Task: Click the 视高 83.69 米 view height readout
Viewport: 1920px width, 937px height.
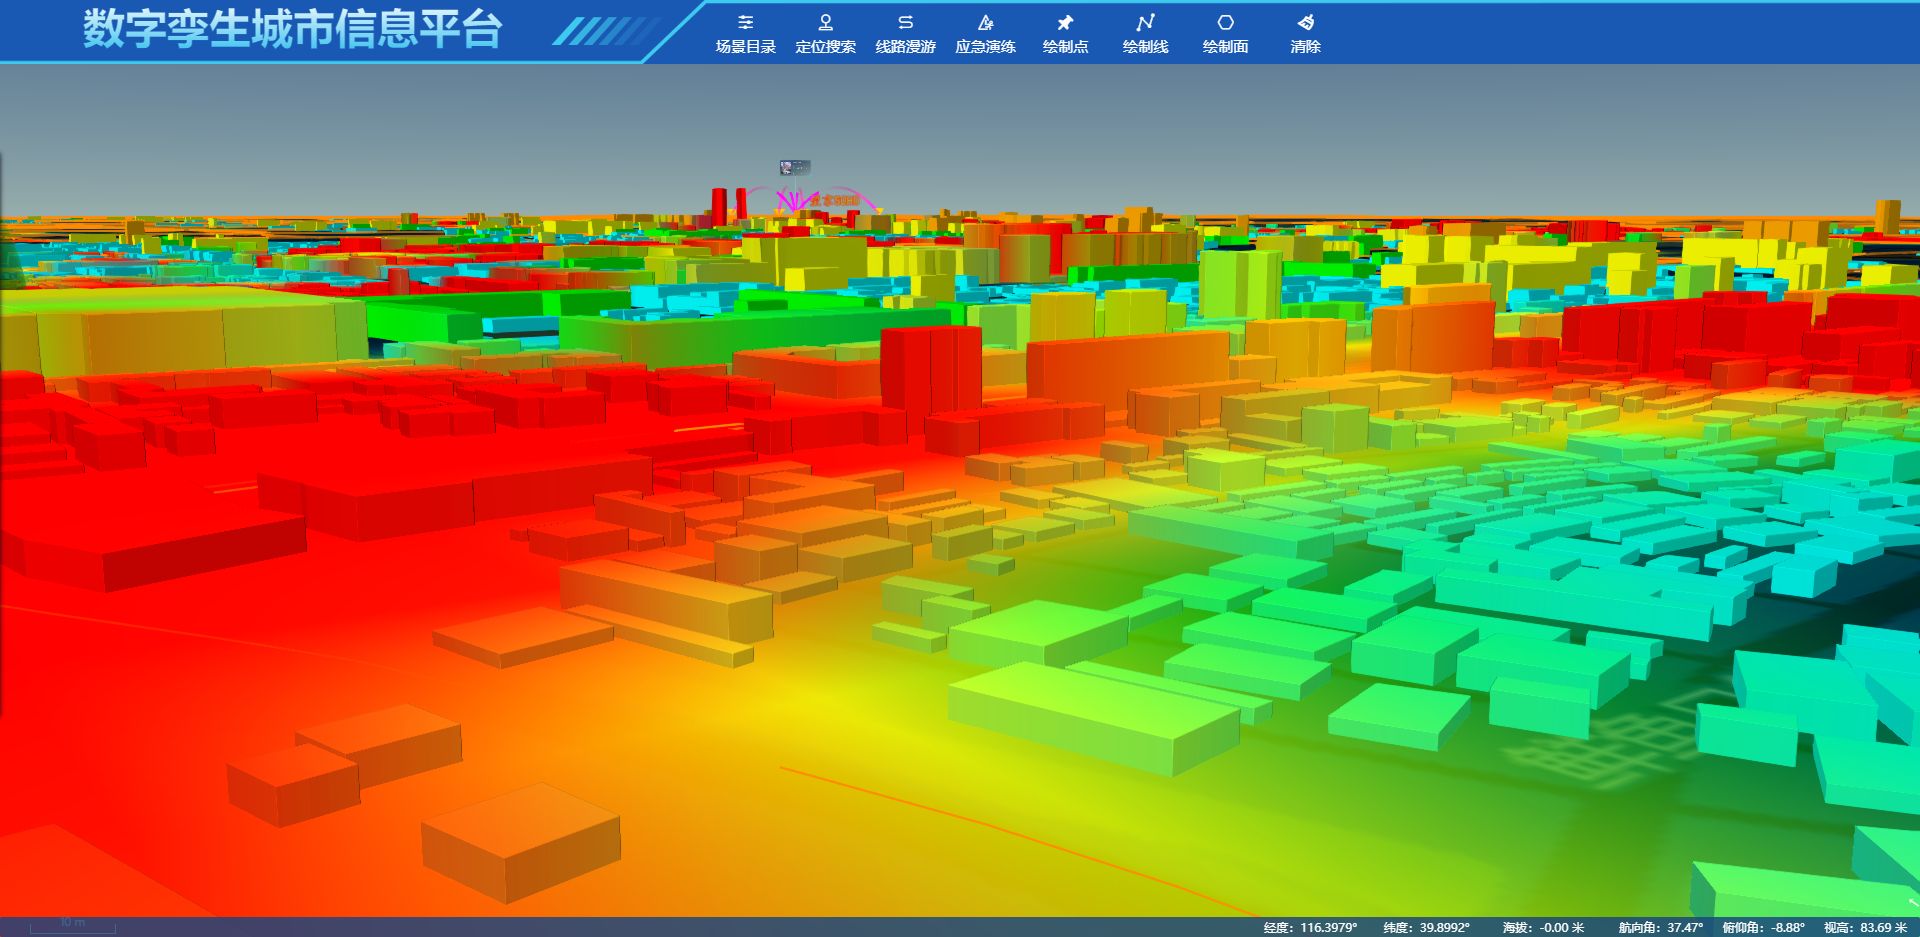Action: [x=1865, y=927]
